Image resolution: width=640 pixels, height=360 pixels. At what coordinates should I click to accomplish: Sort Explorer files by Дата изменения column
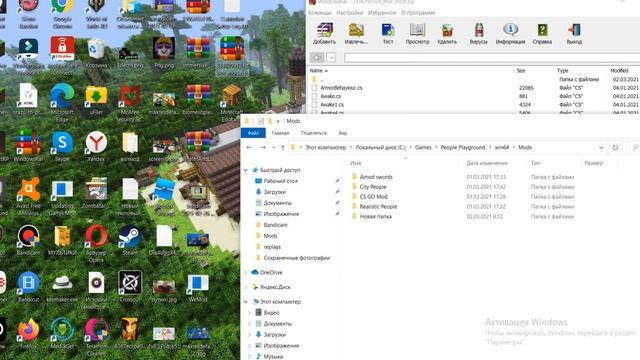487,163
